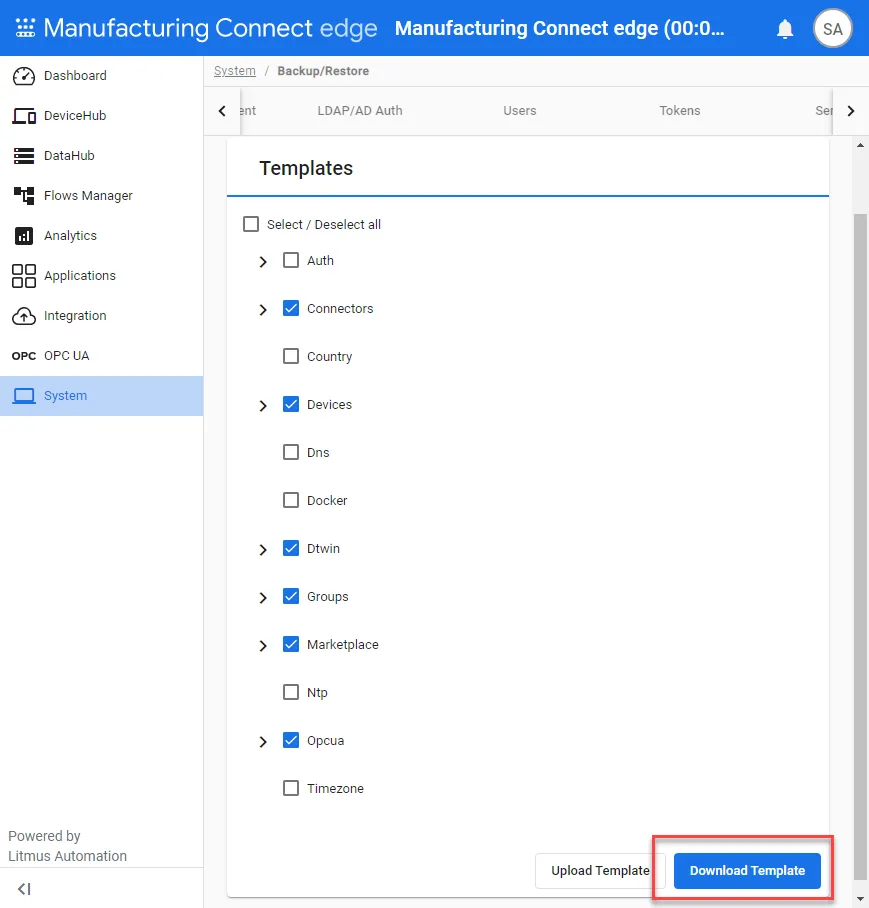This screenshot has height=908, width=869.
Task: Expand the Groups tree node
Action: pyautogui.click(x=263, y=598)
